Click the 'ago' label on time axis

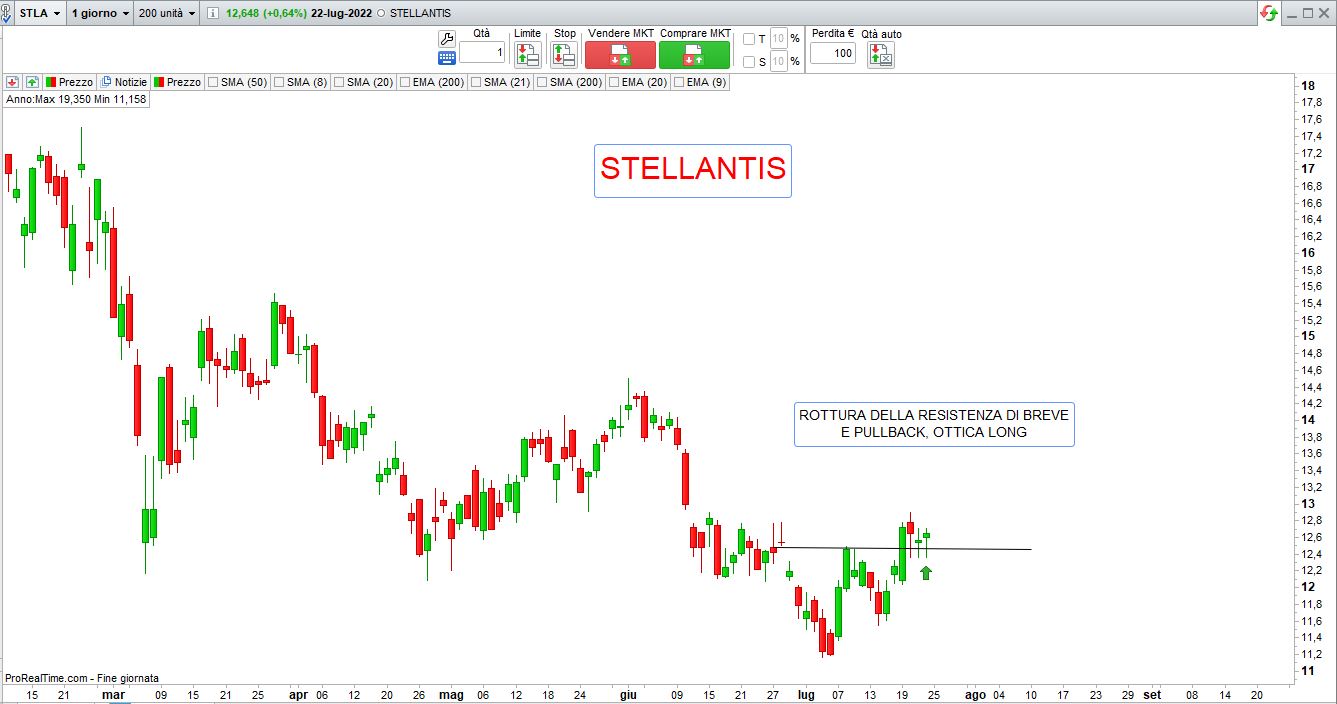(x=975, y=694)
